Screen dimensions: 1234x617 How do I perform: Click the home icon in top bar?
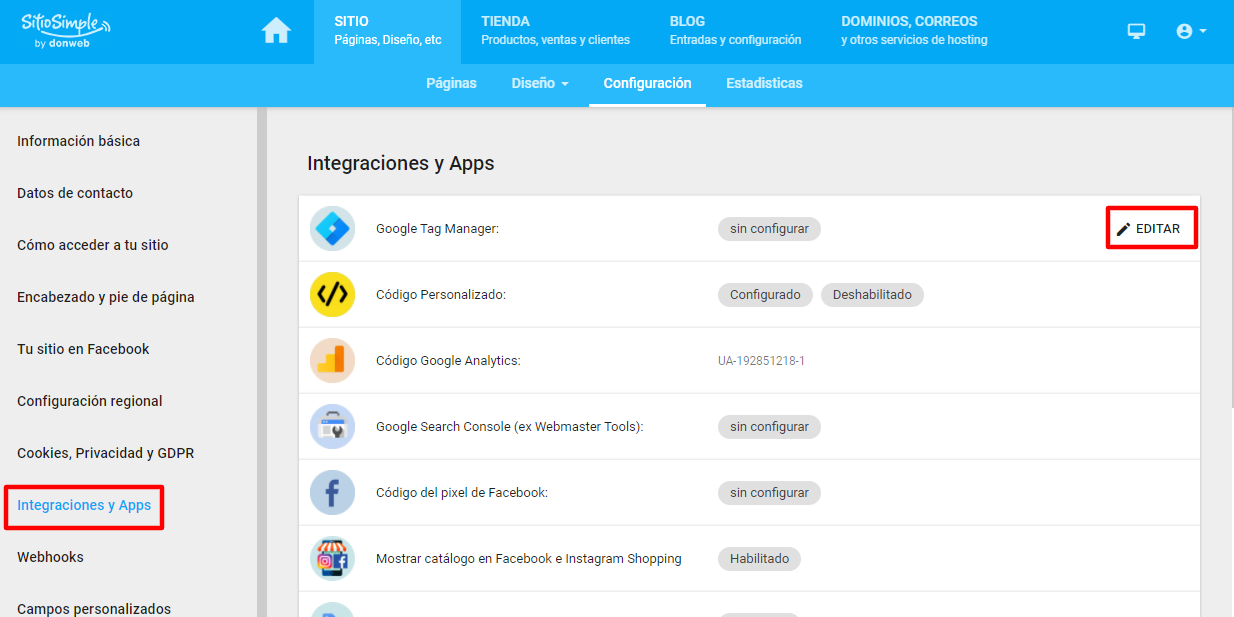(x=276, y=32)
